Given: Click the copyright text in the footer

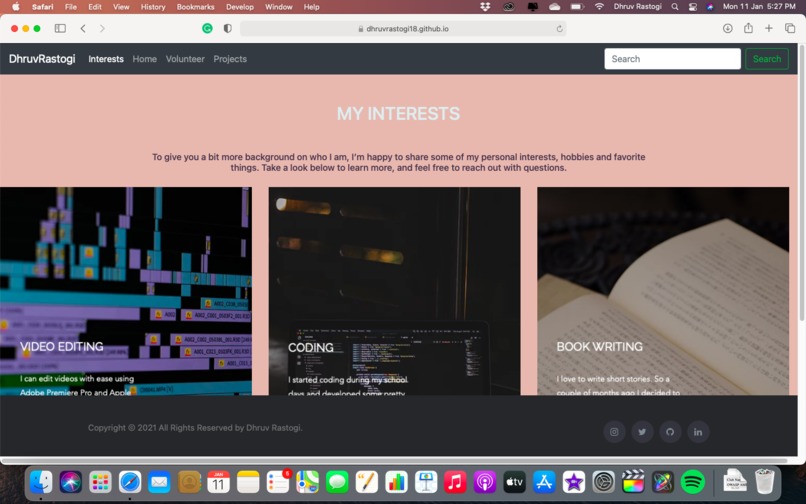Looking at the screenshot, I should pos(195,427).
